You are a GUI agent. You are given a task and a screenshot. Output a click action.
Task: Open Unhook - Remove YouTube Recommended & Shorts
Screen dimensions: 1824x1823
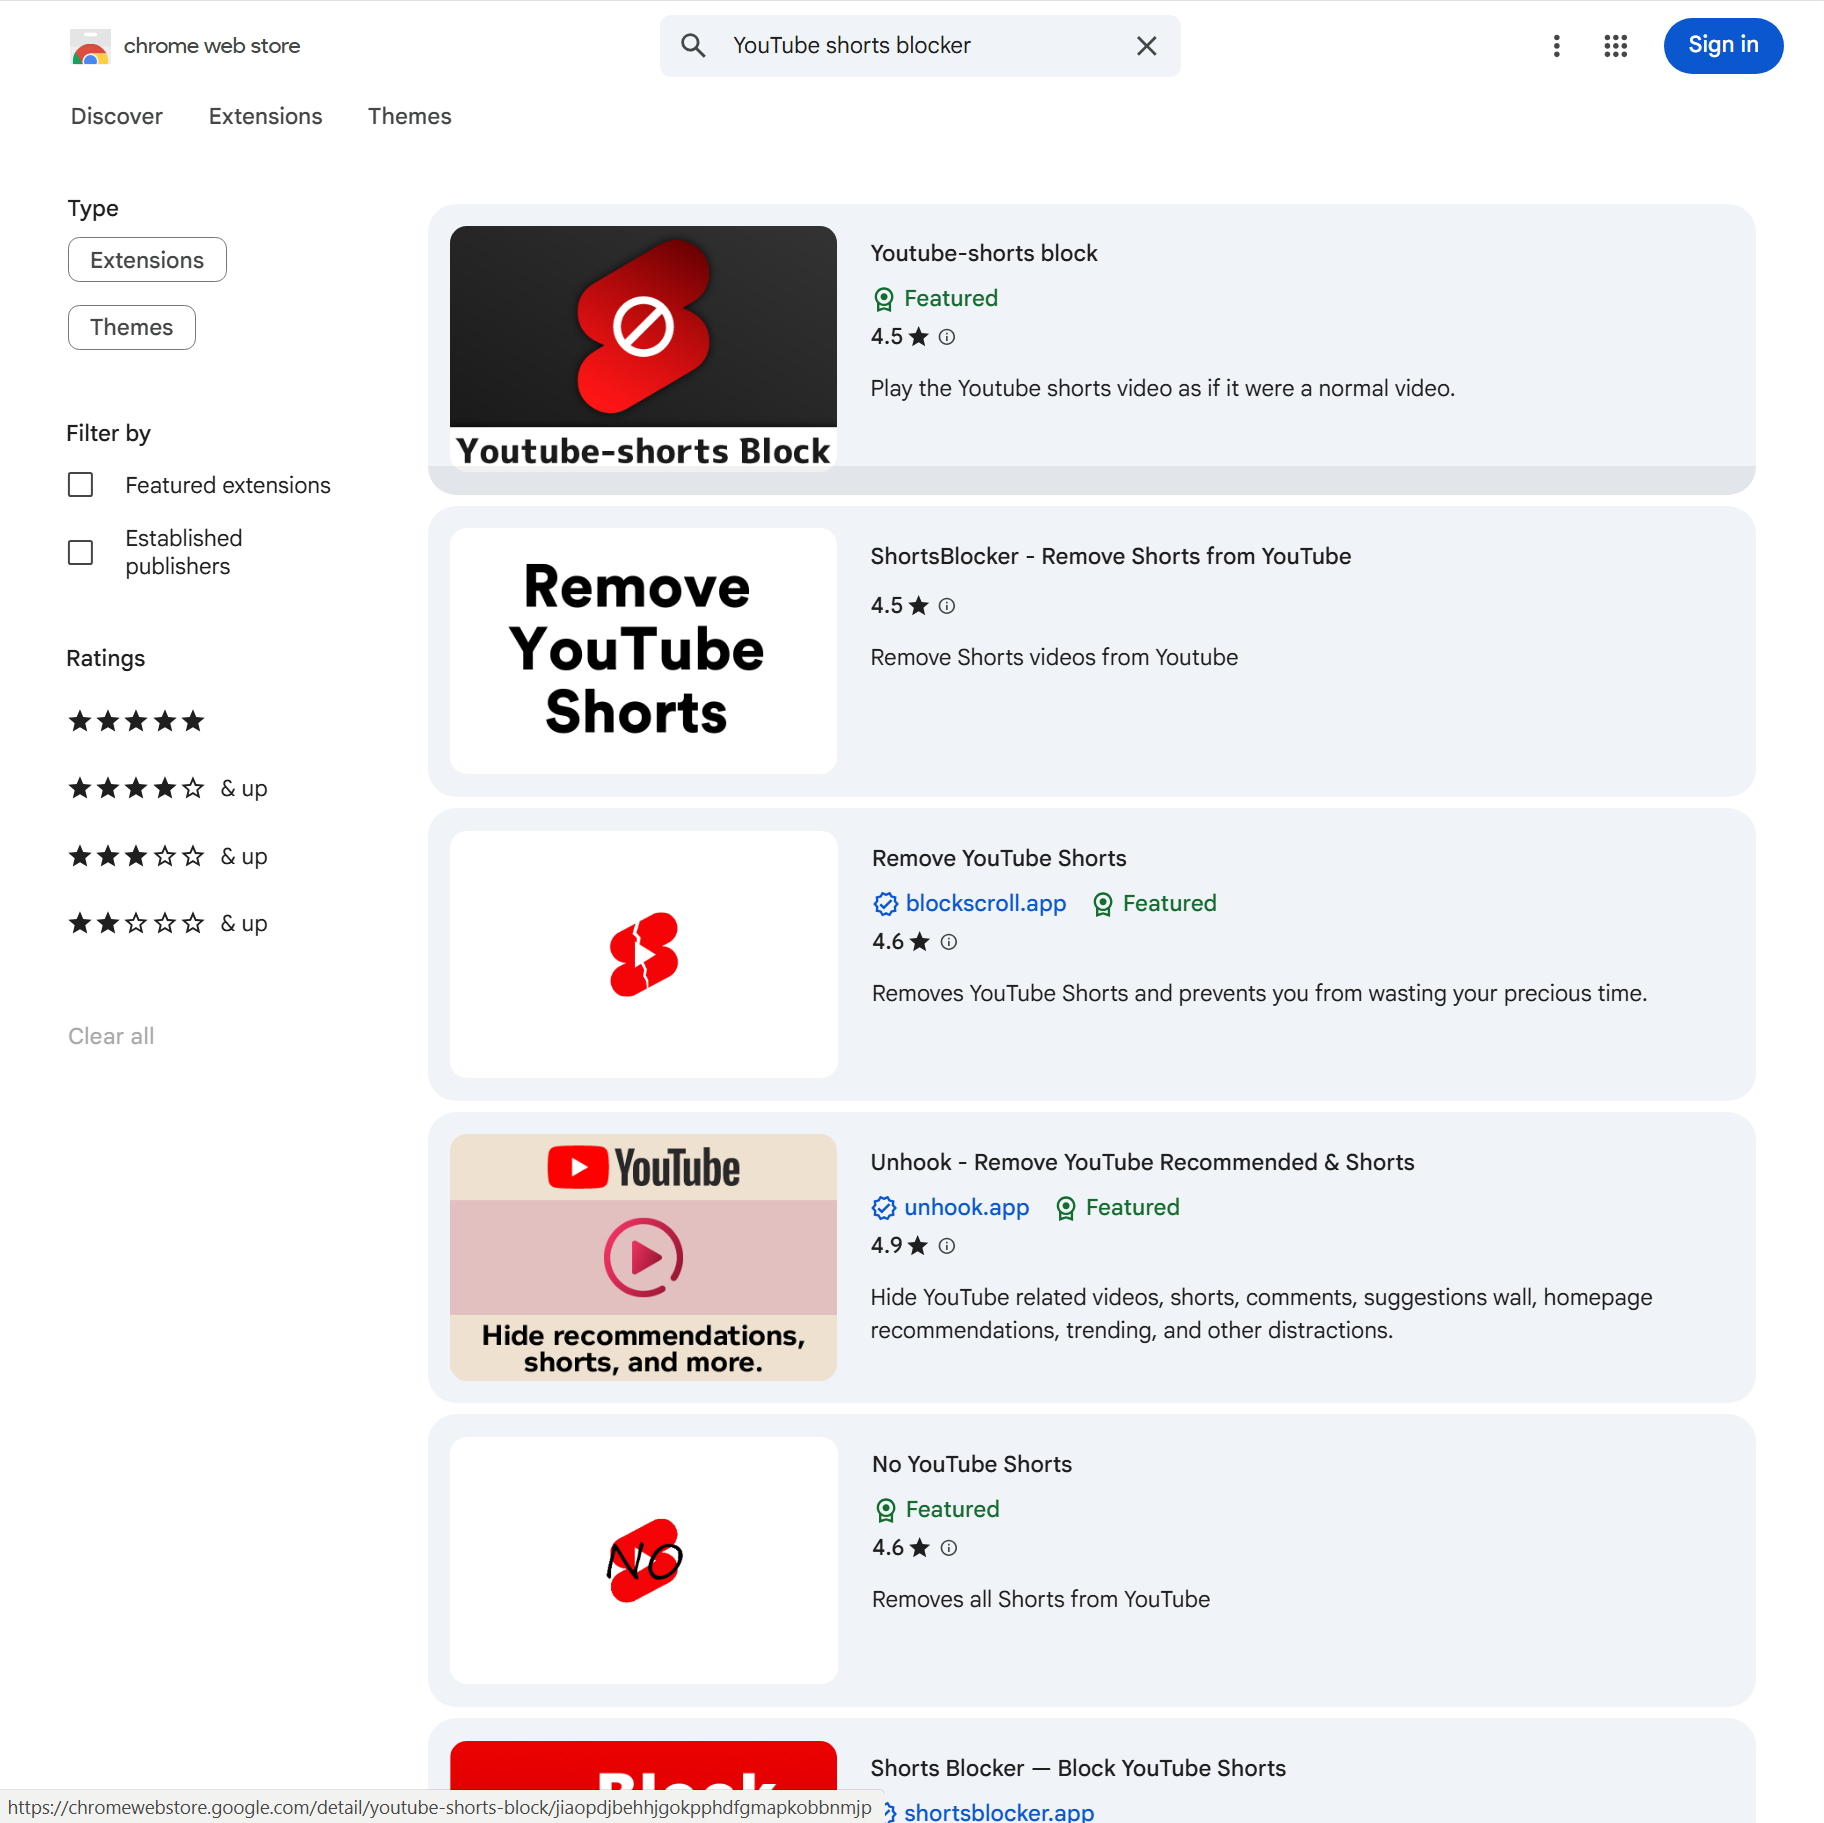pos(1143,1162)
